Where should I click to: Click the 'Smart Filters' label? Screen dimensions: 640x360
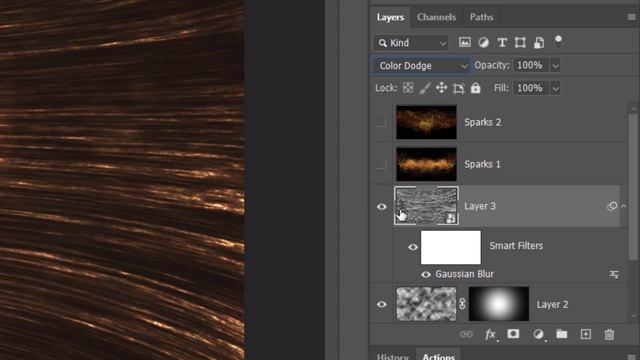point(516,246)
